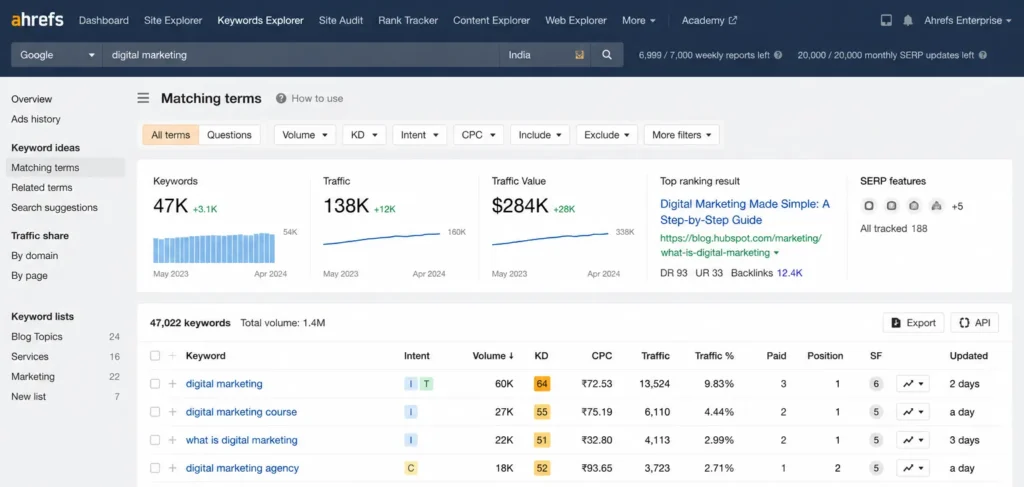The height and width of the screenshot is (487, 1024).
Task: Open Academy external link
Action: point(709,20)
